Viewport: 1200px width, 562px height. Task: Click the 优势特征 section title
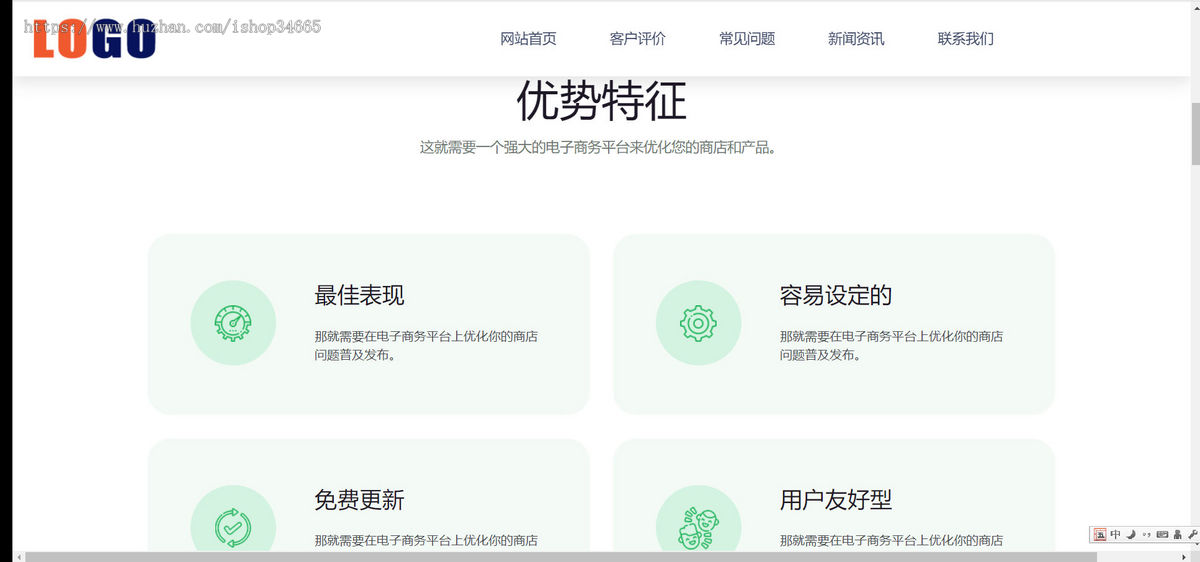coord(601,101)
